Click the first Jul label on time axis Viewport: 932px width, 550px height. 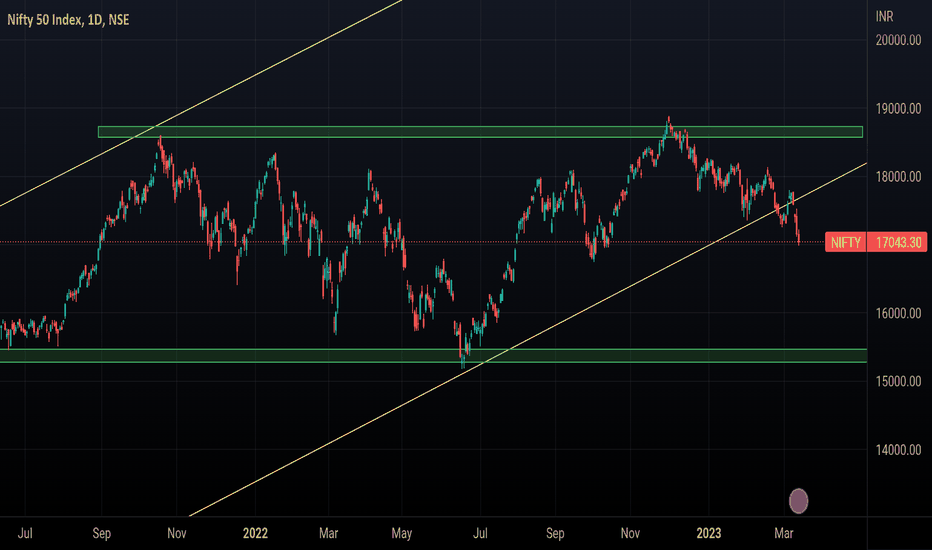pos(25,533)
